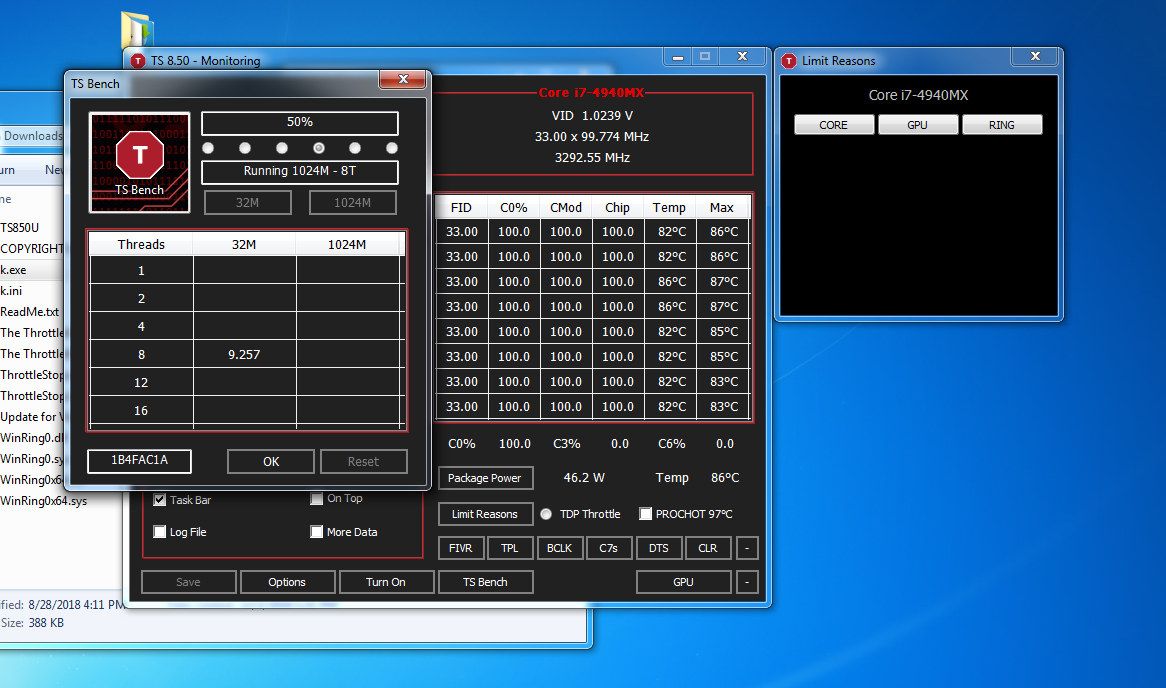
Task: Click the 1024M column header in results table
Action: click(x=347, y=245)
